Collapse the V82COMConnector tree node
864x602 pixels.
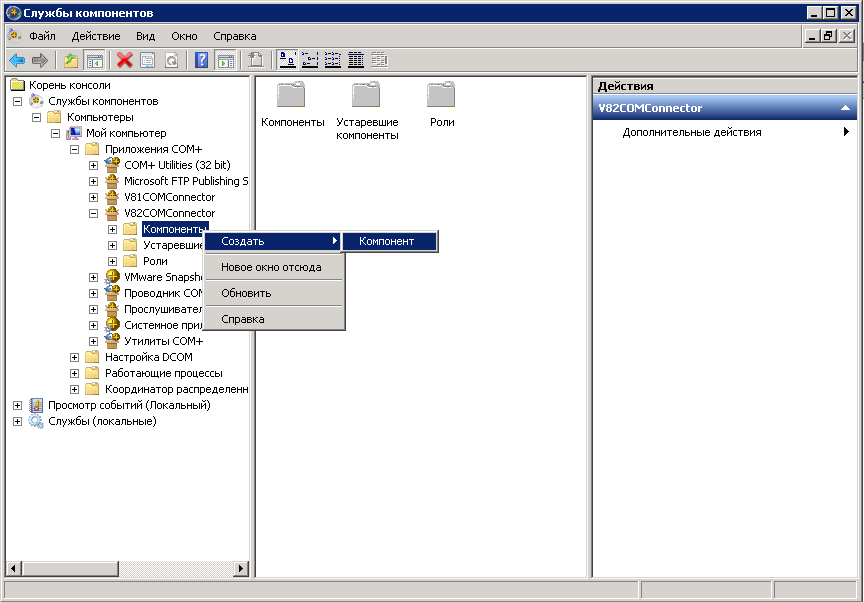coord(93,213)
